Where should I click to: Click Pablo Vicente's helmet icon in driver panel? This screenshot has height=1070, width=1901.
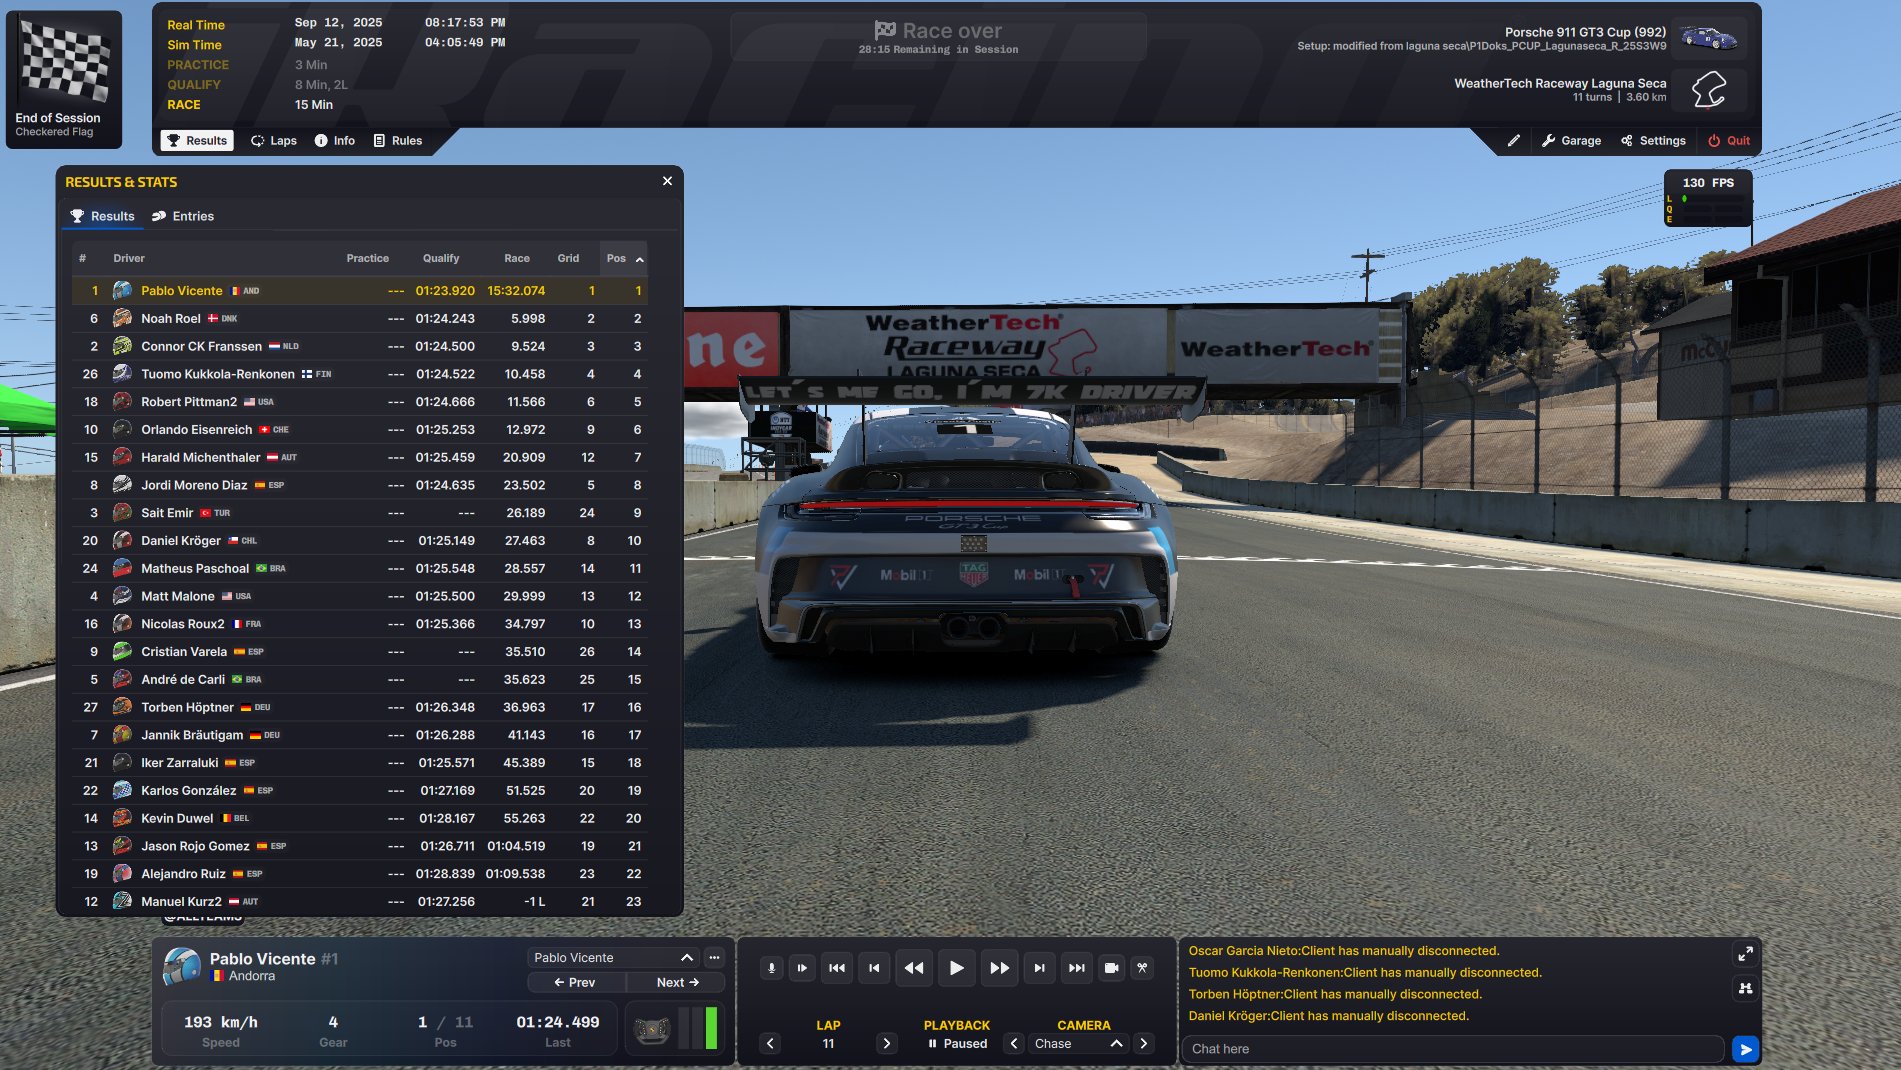[x=182, y=966]
